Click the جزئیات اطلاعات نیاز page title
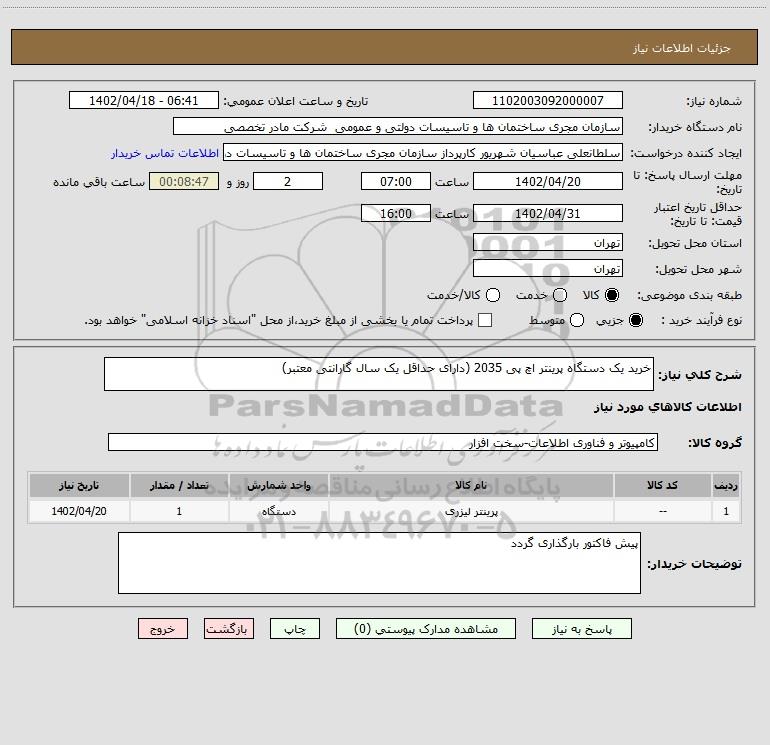Viewport: 770px width, 745px height. [x=681, y=48]
